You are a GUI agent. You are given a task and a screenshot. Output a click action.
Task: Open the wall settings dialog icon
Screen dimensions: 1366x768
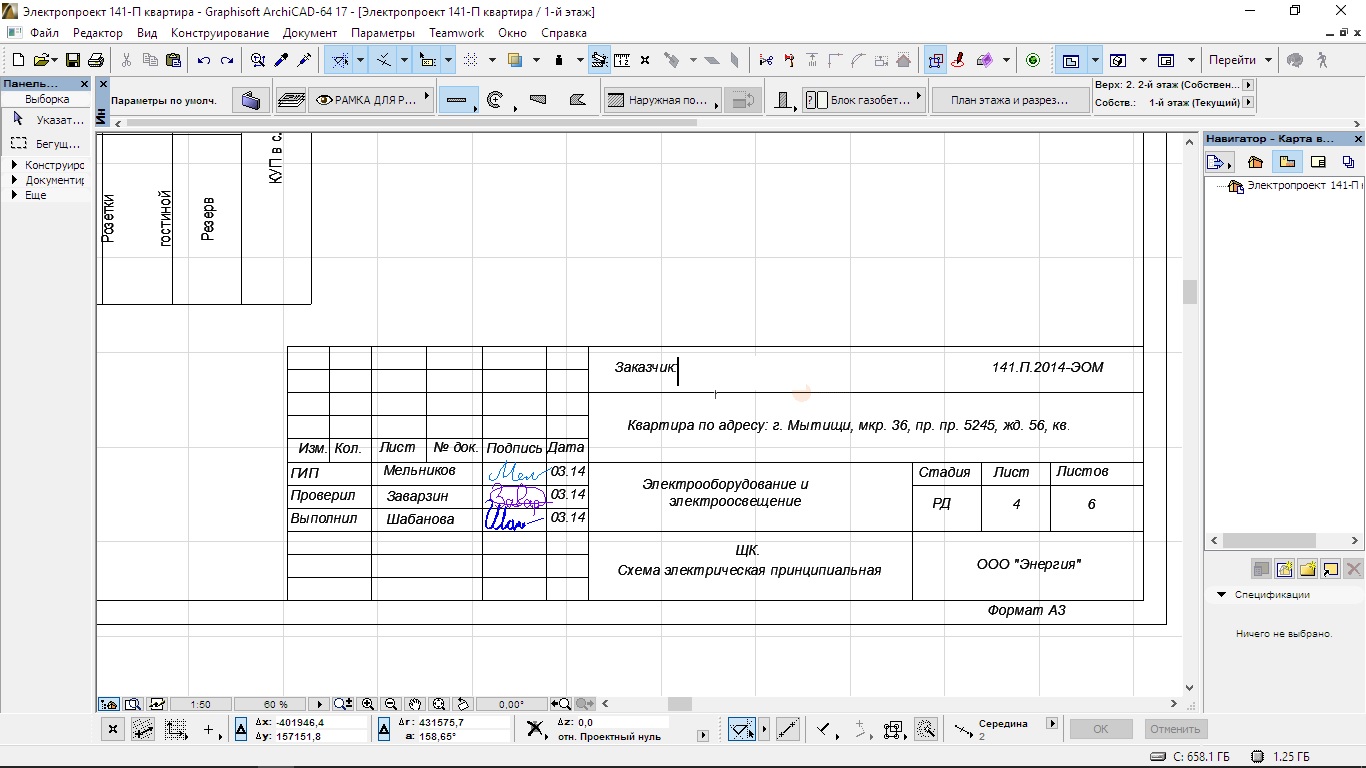click(251, 100)
